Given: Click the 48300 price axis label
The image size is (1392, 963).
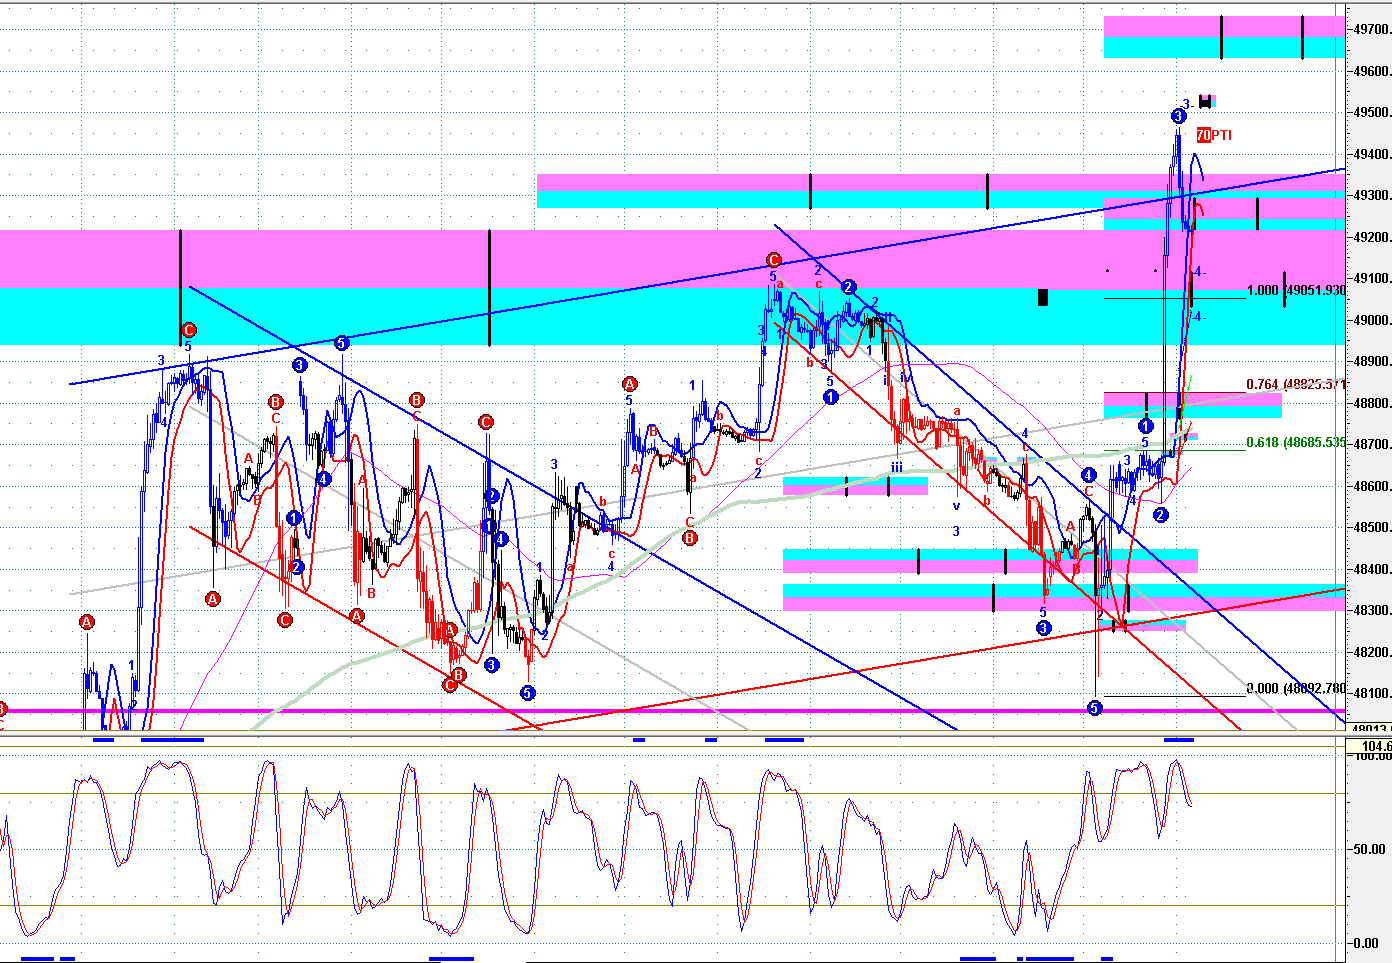Looking at the screenshot, I should [1371, 611].
